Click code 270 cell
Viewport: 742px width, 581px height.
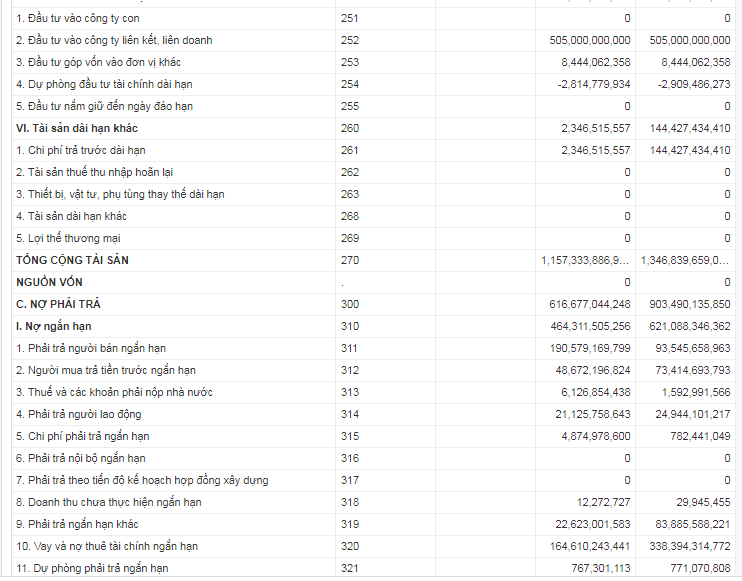coord(385,260)
